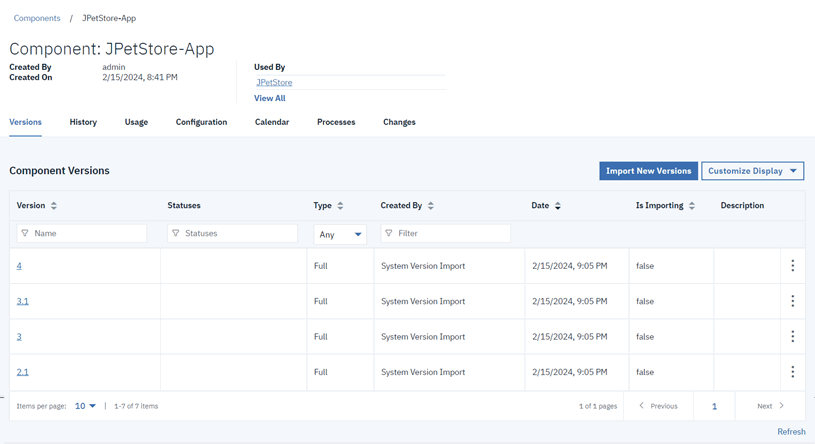The height and width of the screenshot is (444, 815).
Task: Open the JPetStore application link
Action: 274,83
